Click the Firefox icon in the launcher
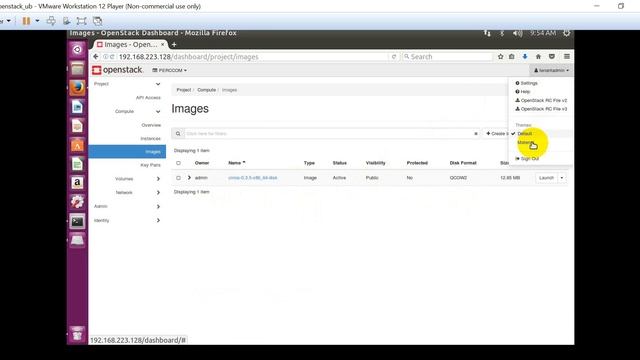Image resolution: width=640 pixels, height=360 pixels. point(77,88)
